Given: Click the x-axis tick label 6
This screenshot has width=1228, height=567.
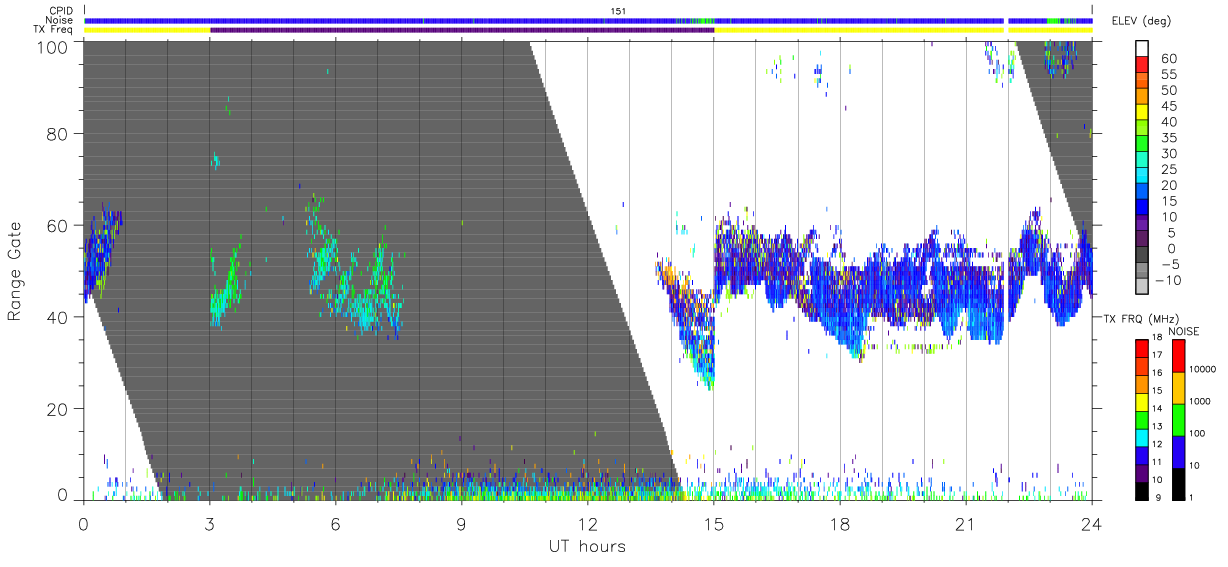Looking at the screenshot, I should 336,523.
